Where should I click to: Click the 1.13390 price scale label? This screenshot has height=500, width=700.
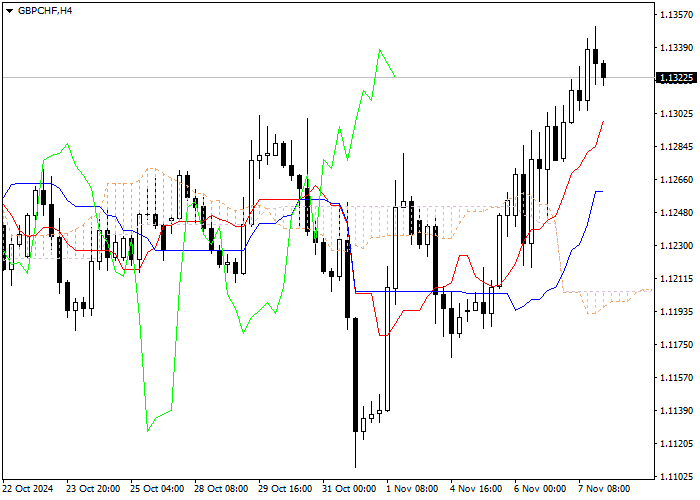click(x=676, y=48)
